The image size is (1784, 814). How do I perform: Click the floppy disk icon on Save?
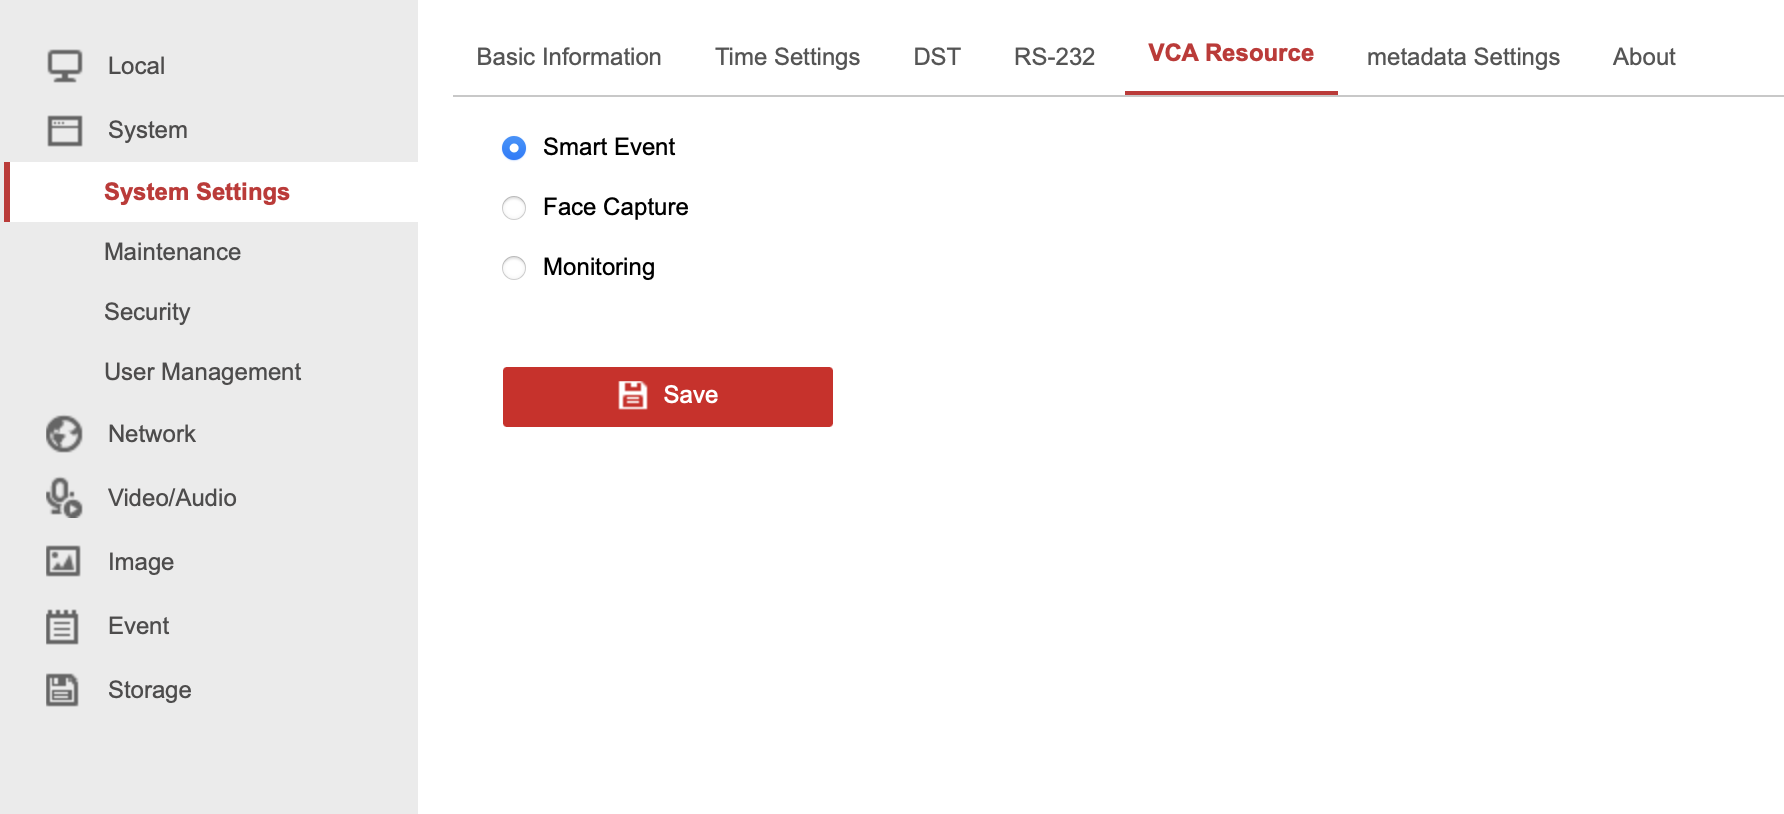[x=632, y=395]
